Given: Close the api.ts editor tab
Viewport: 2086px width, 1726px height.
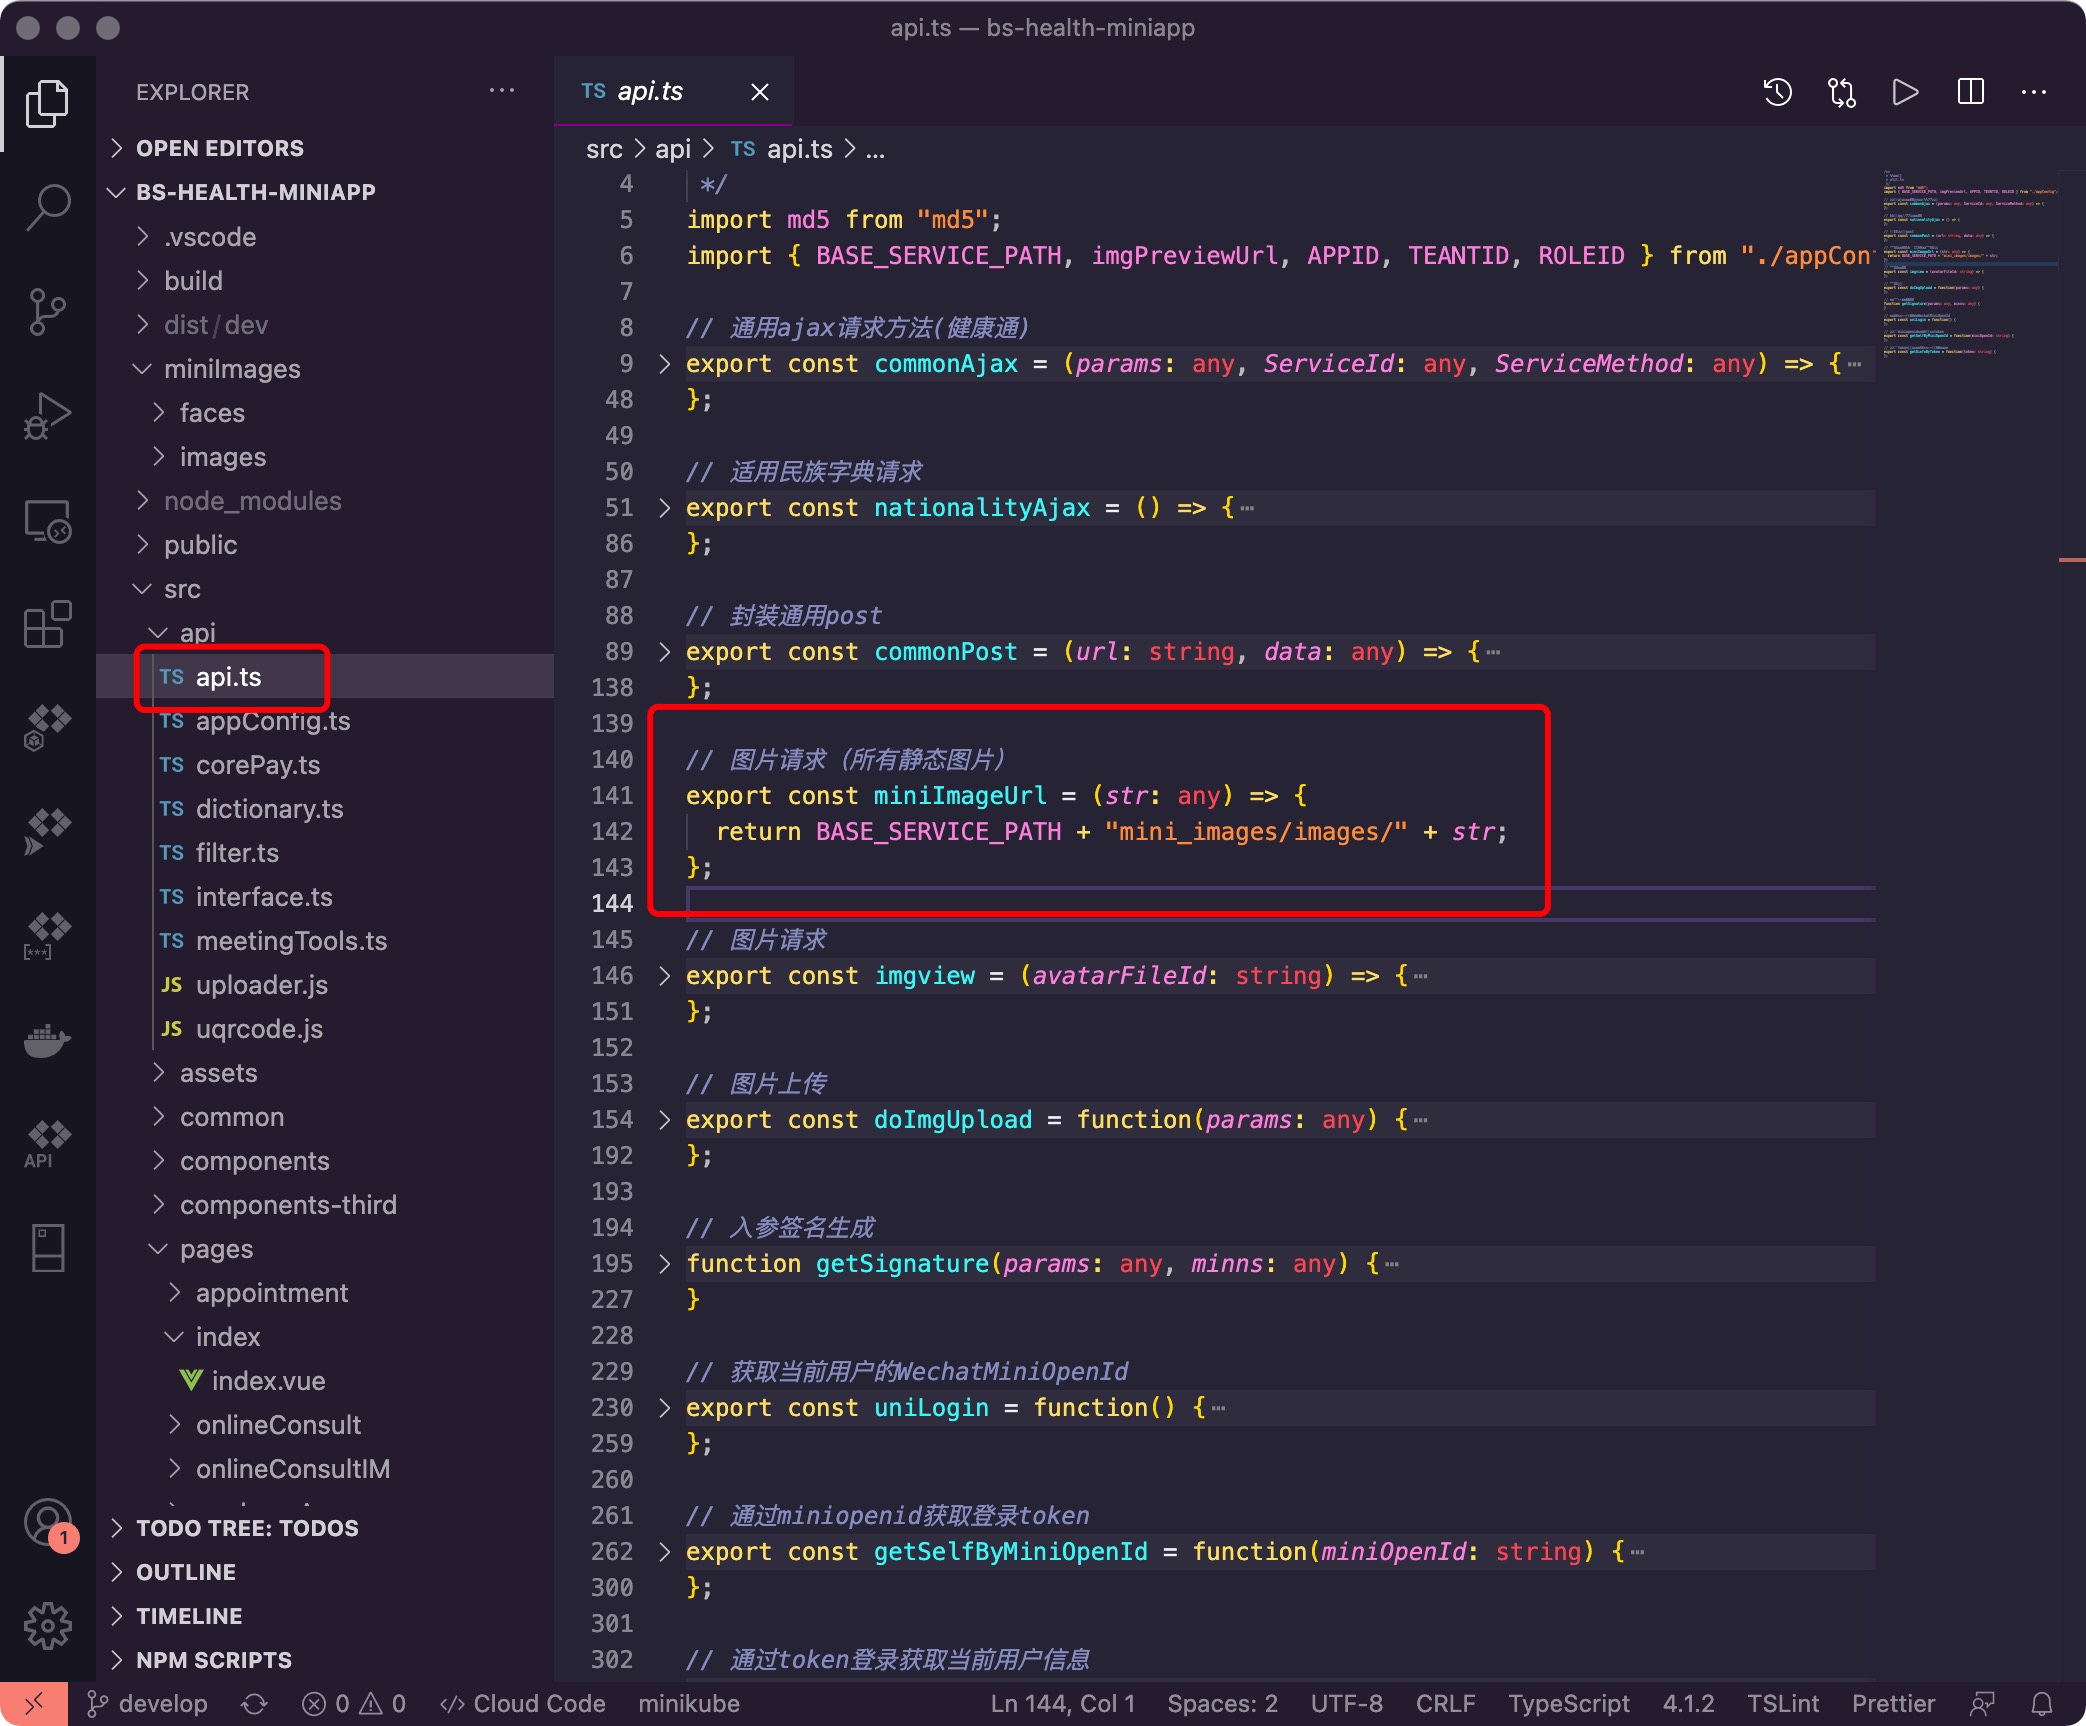Looking at the screenshot, I should (x=760, y=92).
